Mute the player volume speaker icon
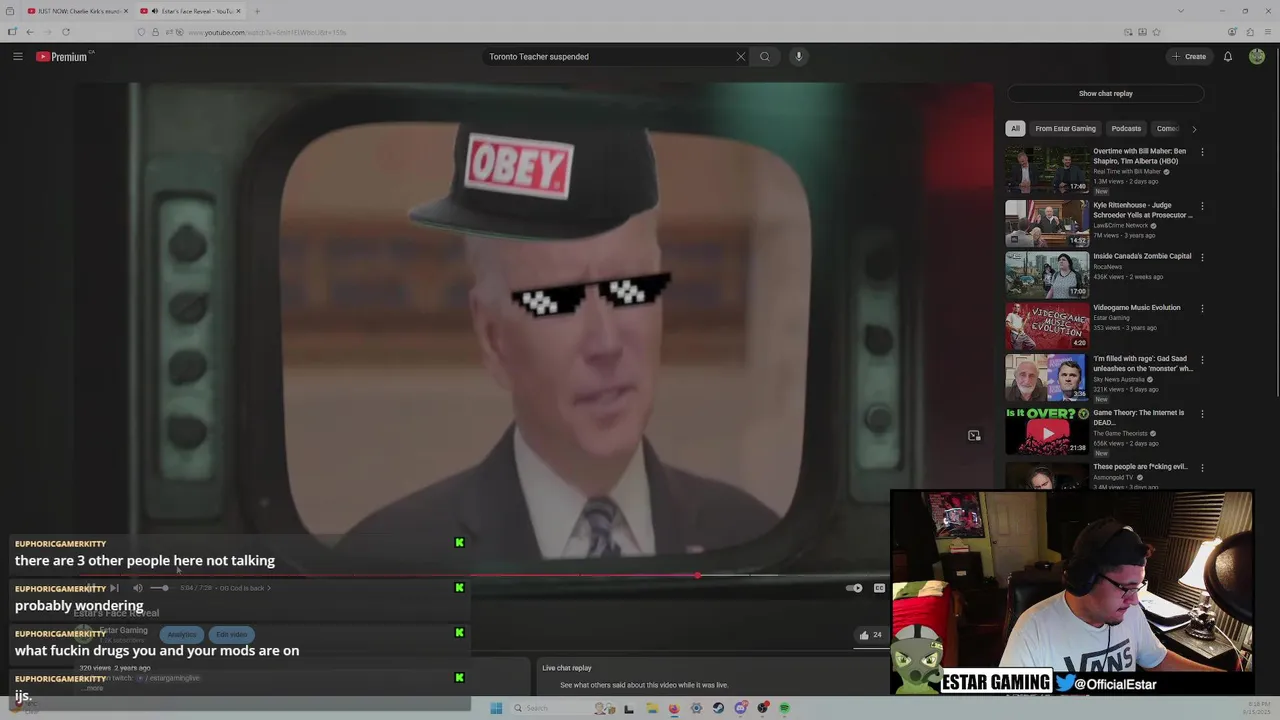 click(138, 588)
